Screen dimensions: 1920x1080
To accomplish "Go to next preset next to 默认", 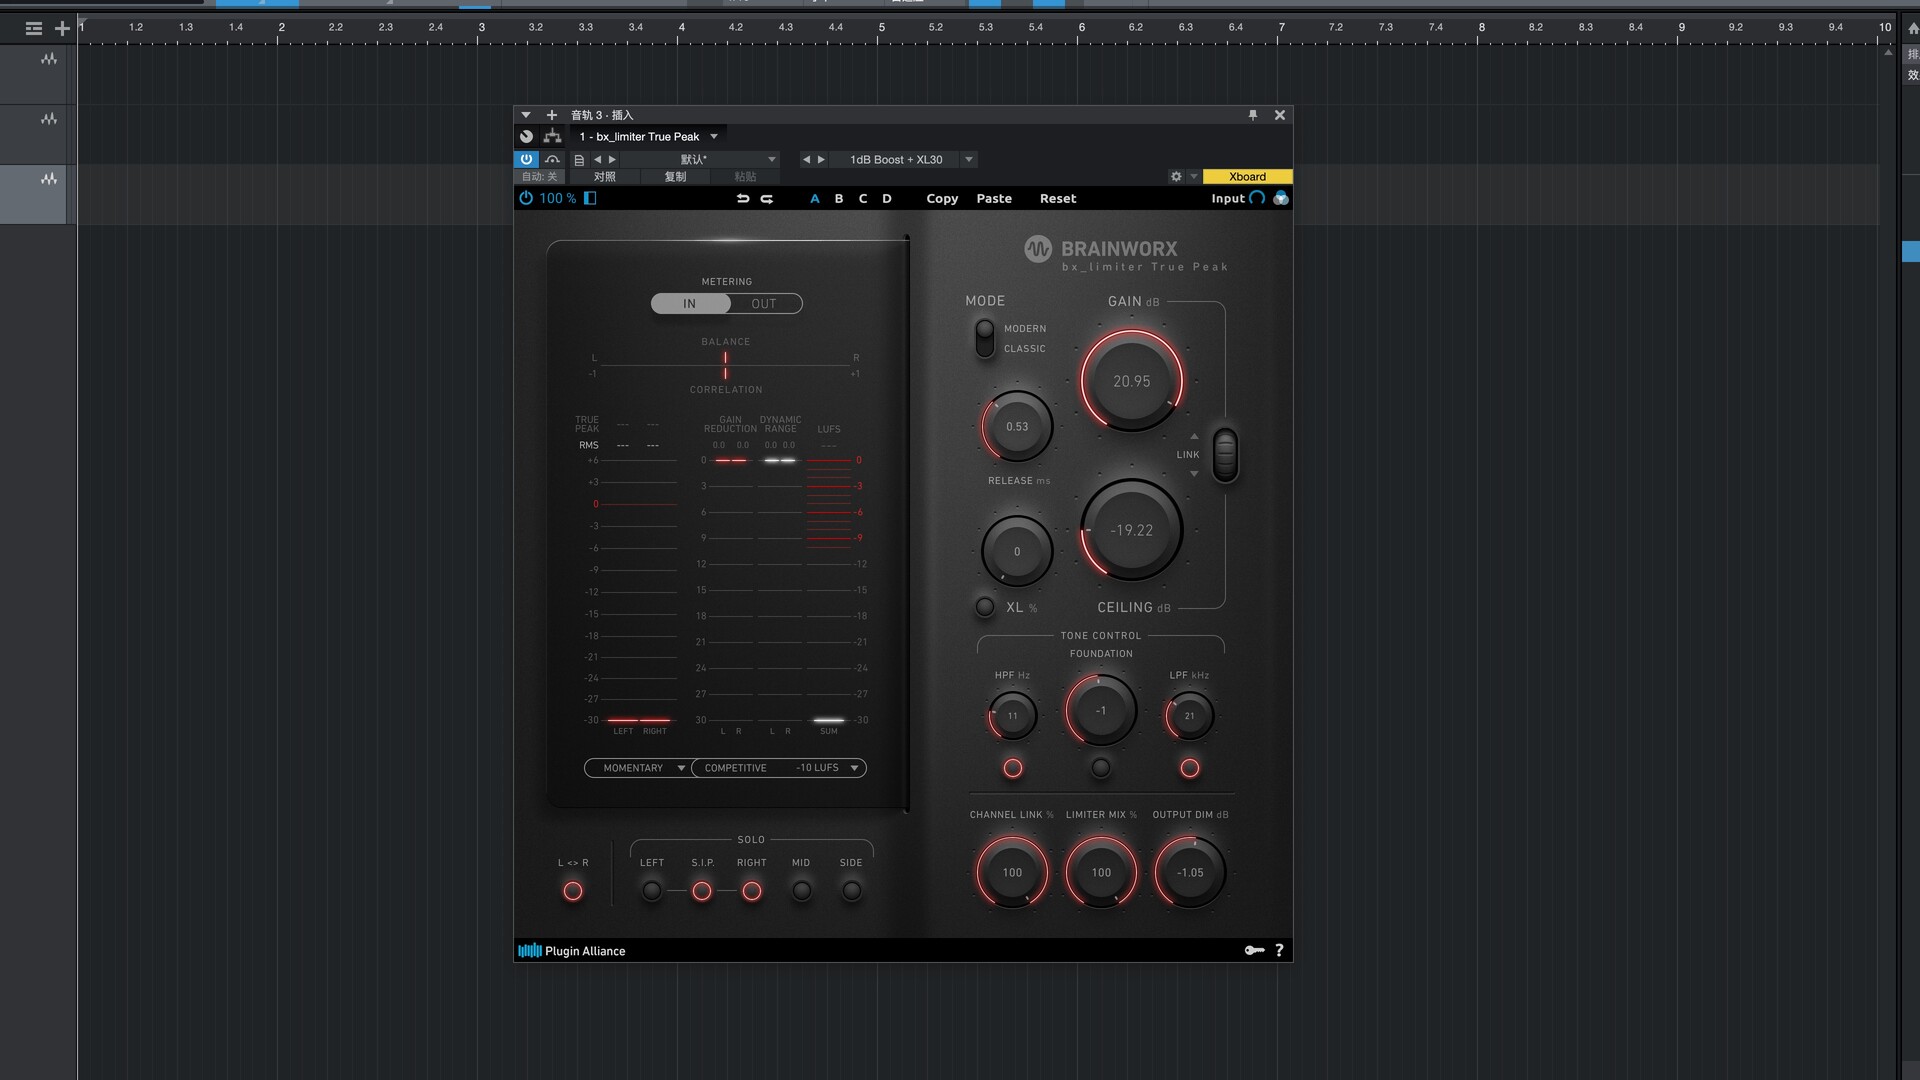I will 612,160.
